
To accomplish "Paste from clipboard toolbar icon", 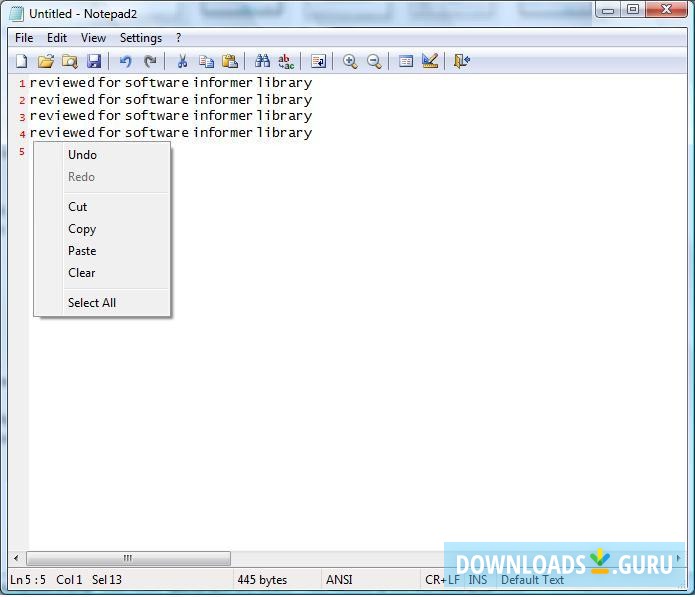I will [230, 61].
